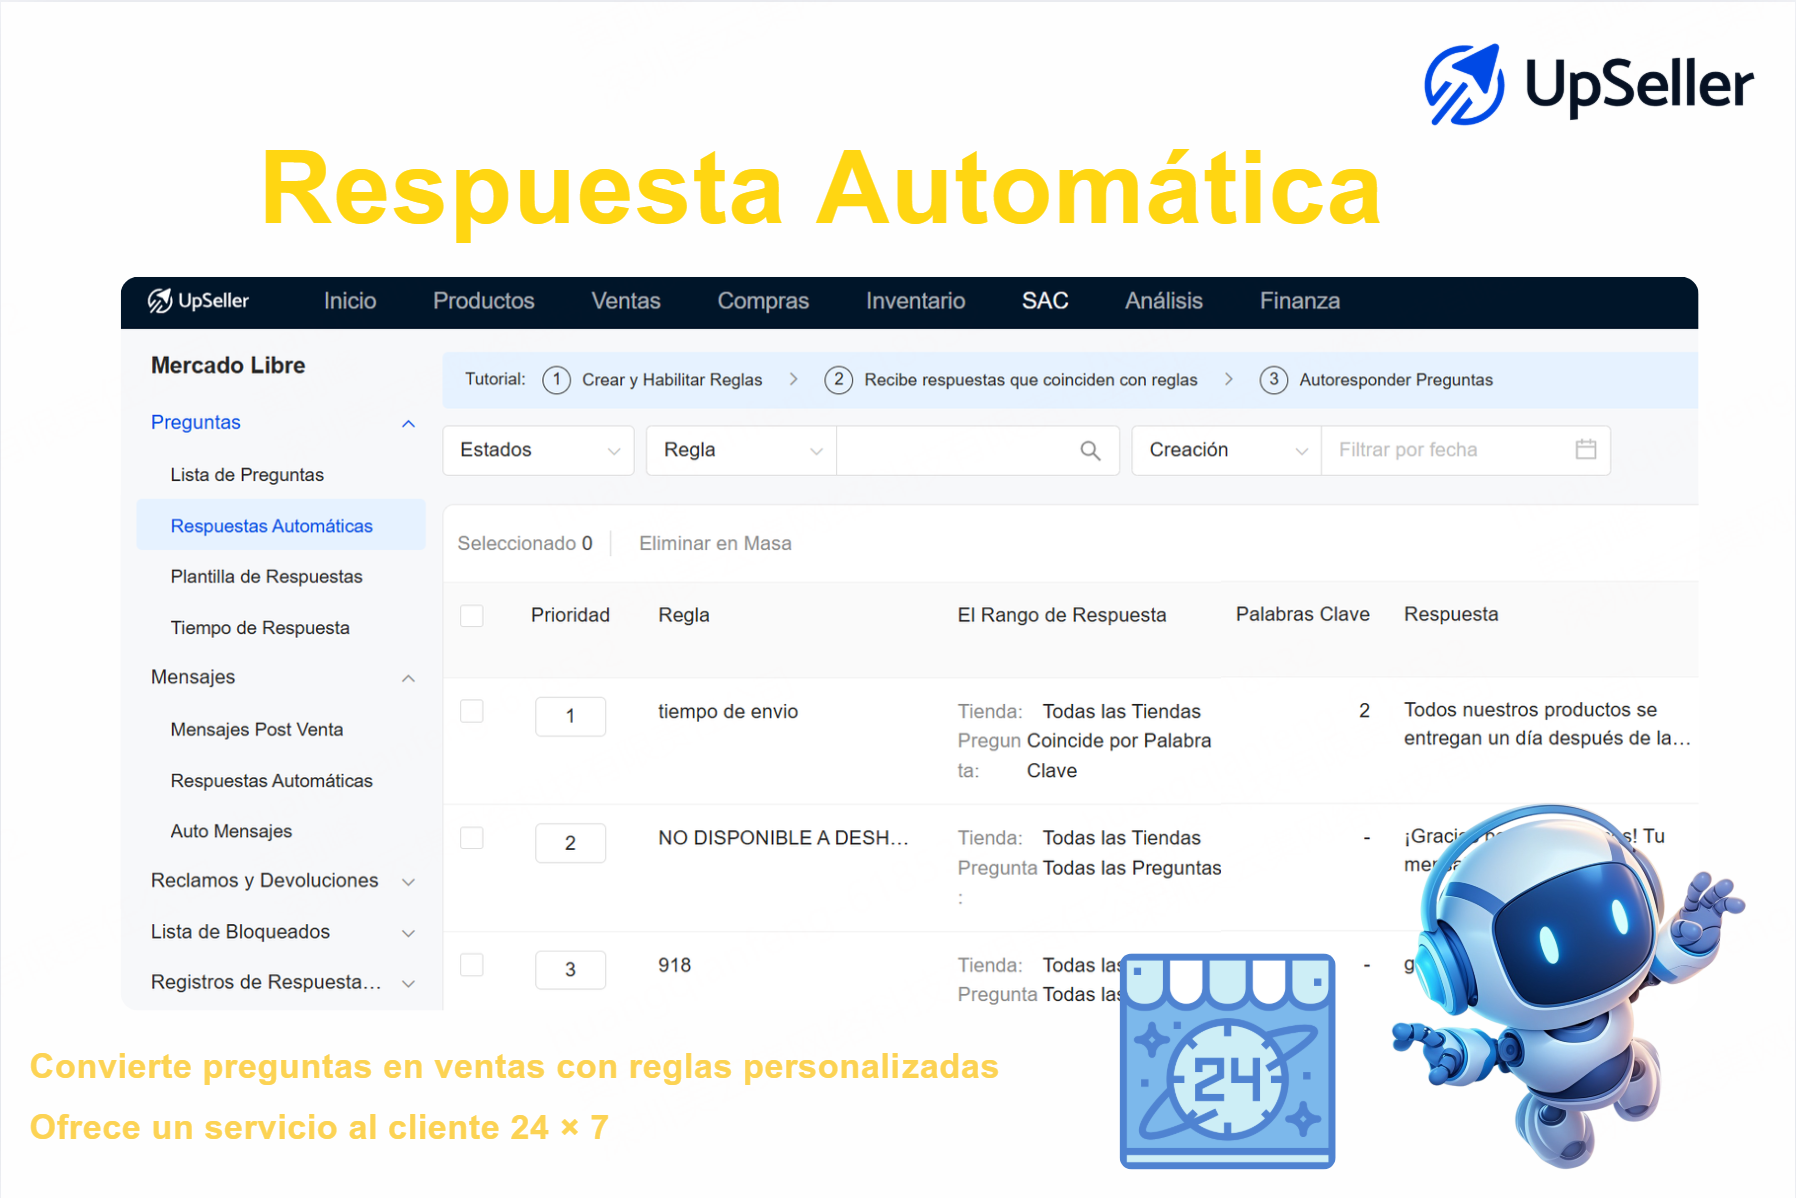Click the Eliminar en Masa action
The height and width of the screenshot is (1198, 1796).
pyautogui.click(x=715, y=543)
